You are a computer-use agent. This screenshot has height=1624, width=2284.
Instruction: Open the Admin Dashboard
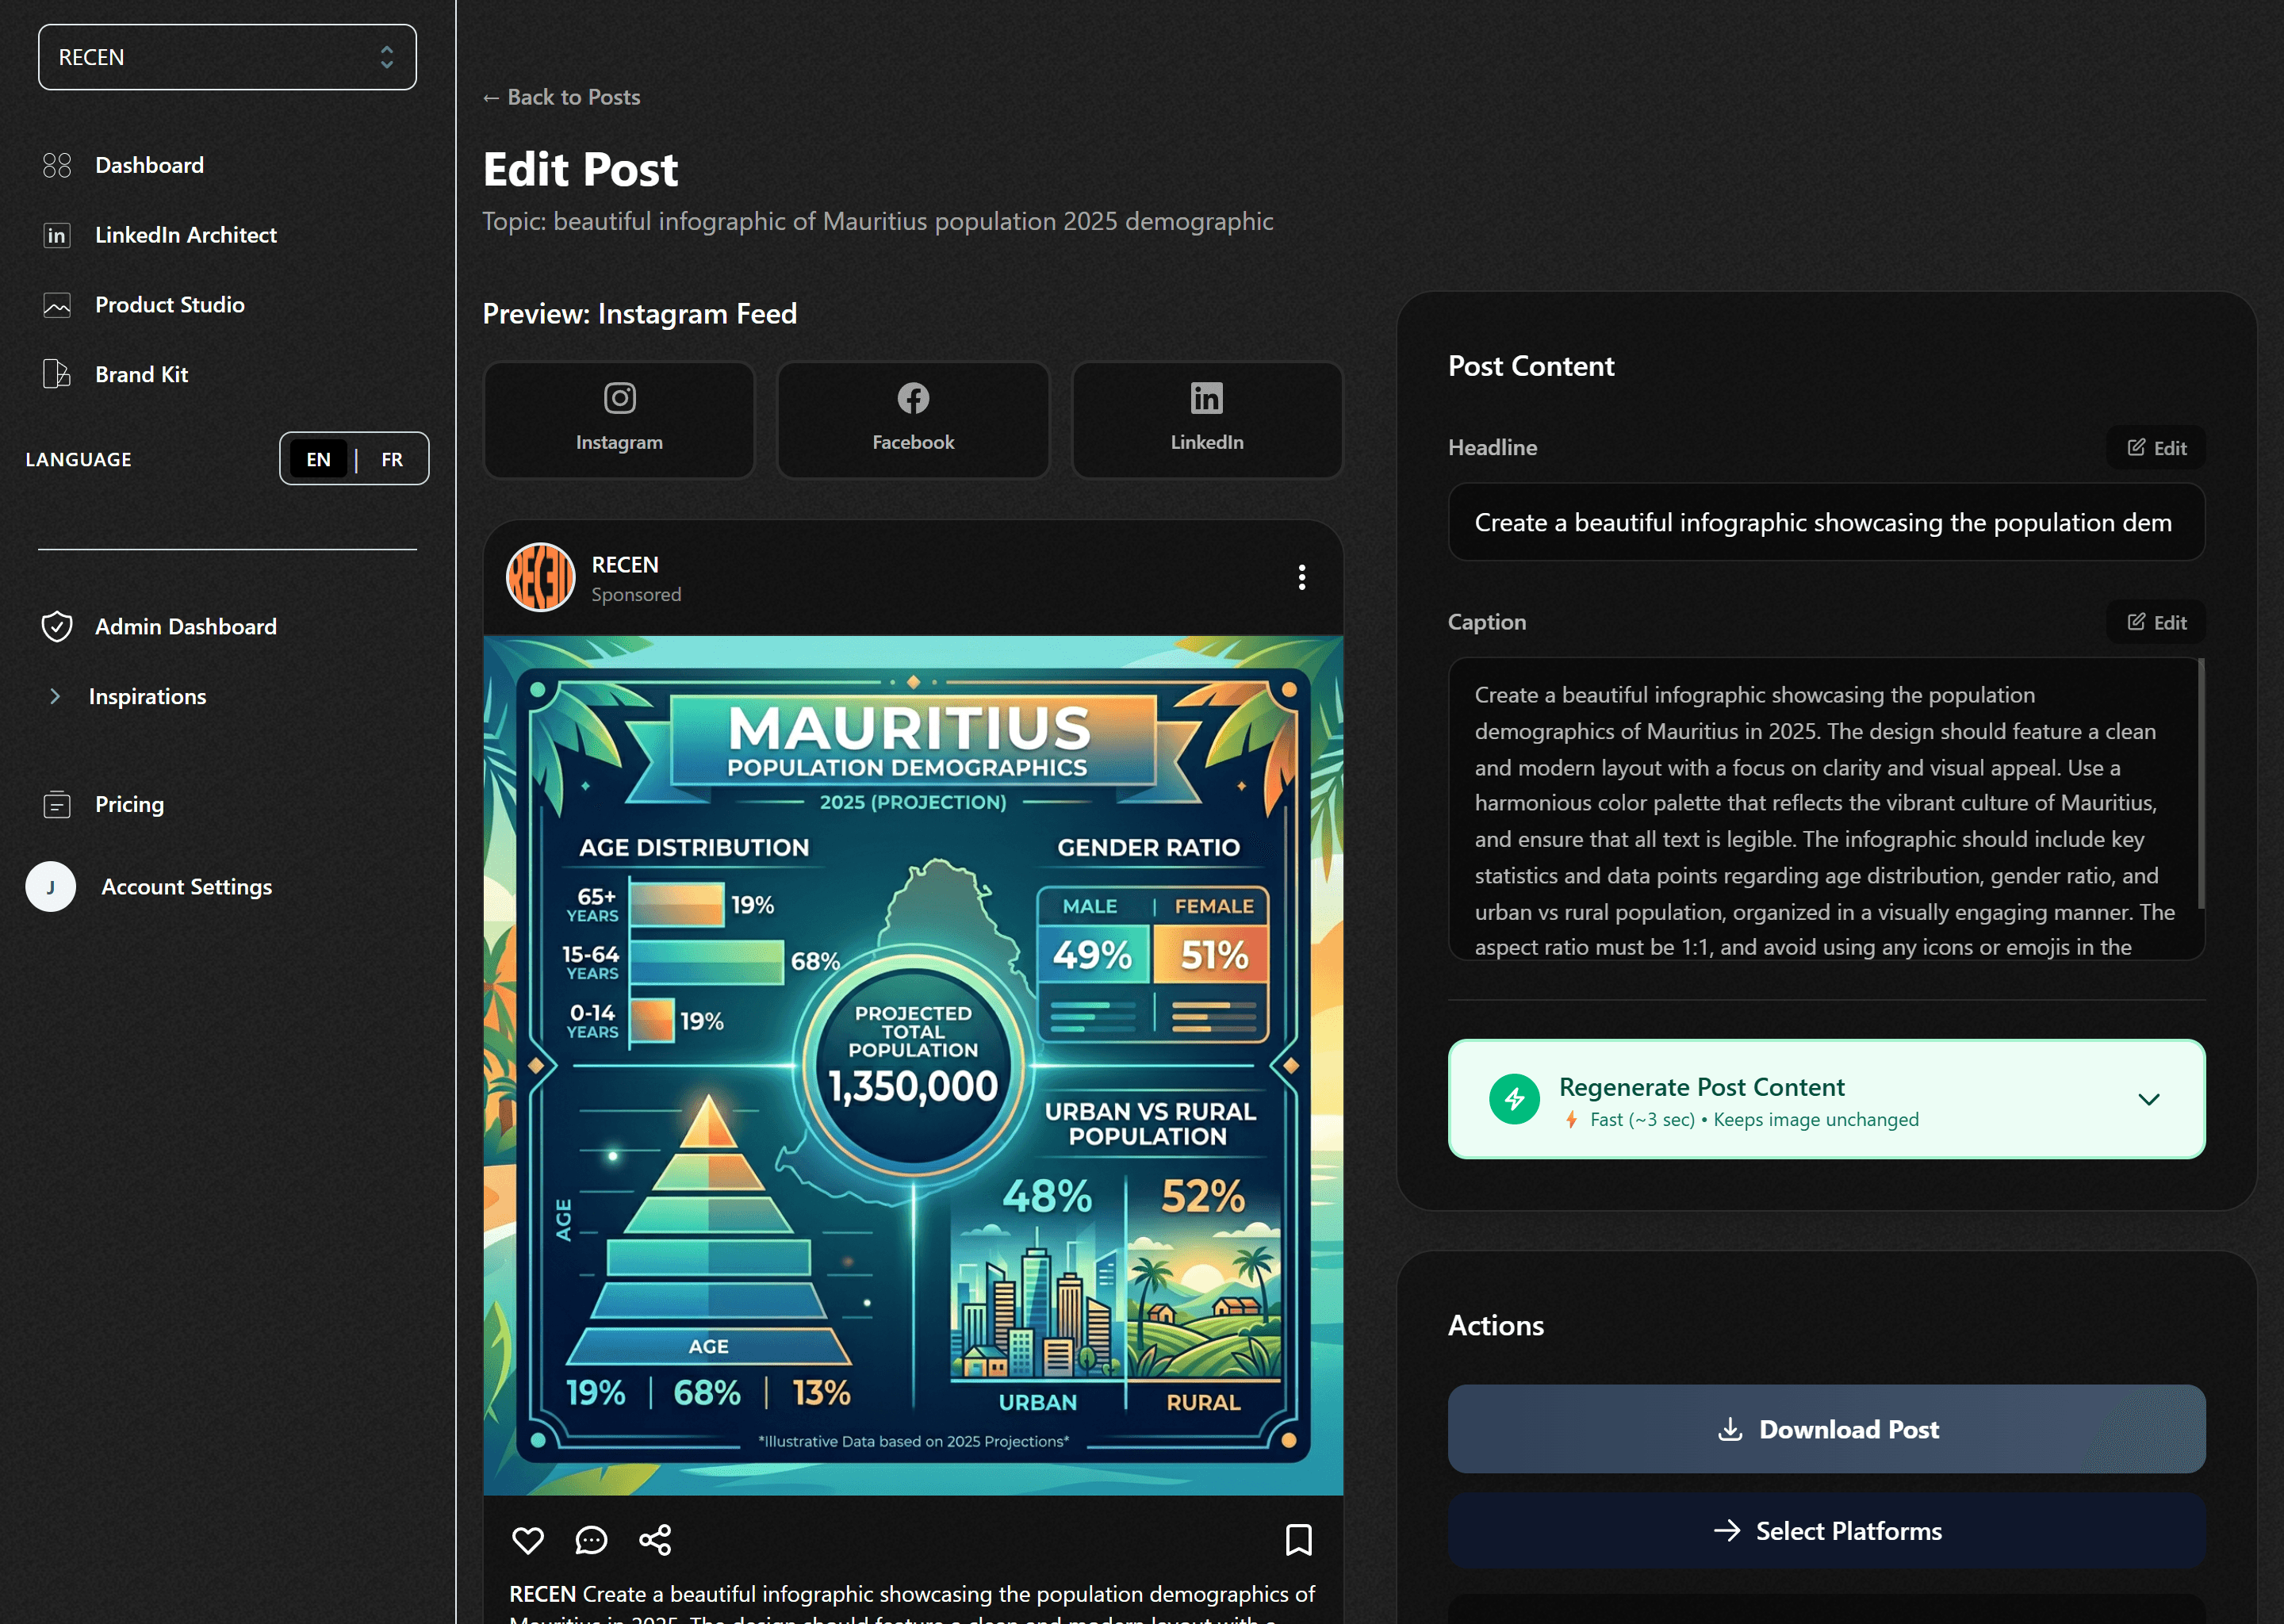[185, 626]
